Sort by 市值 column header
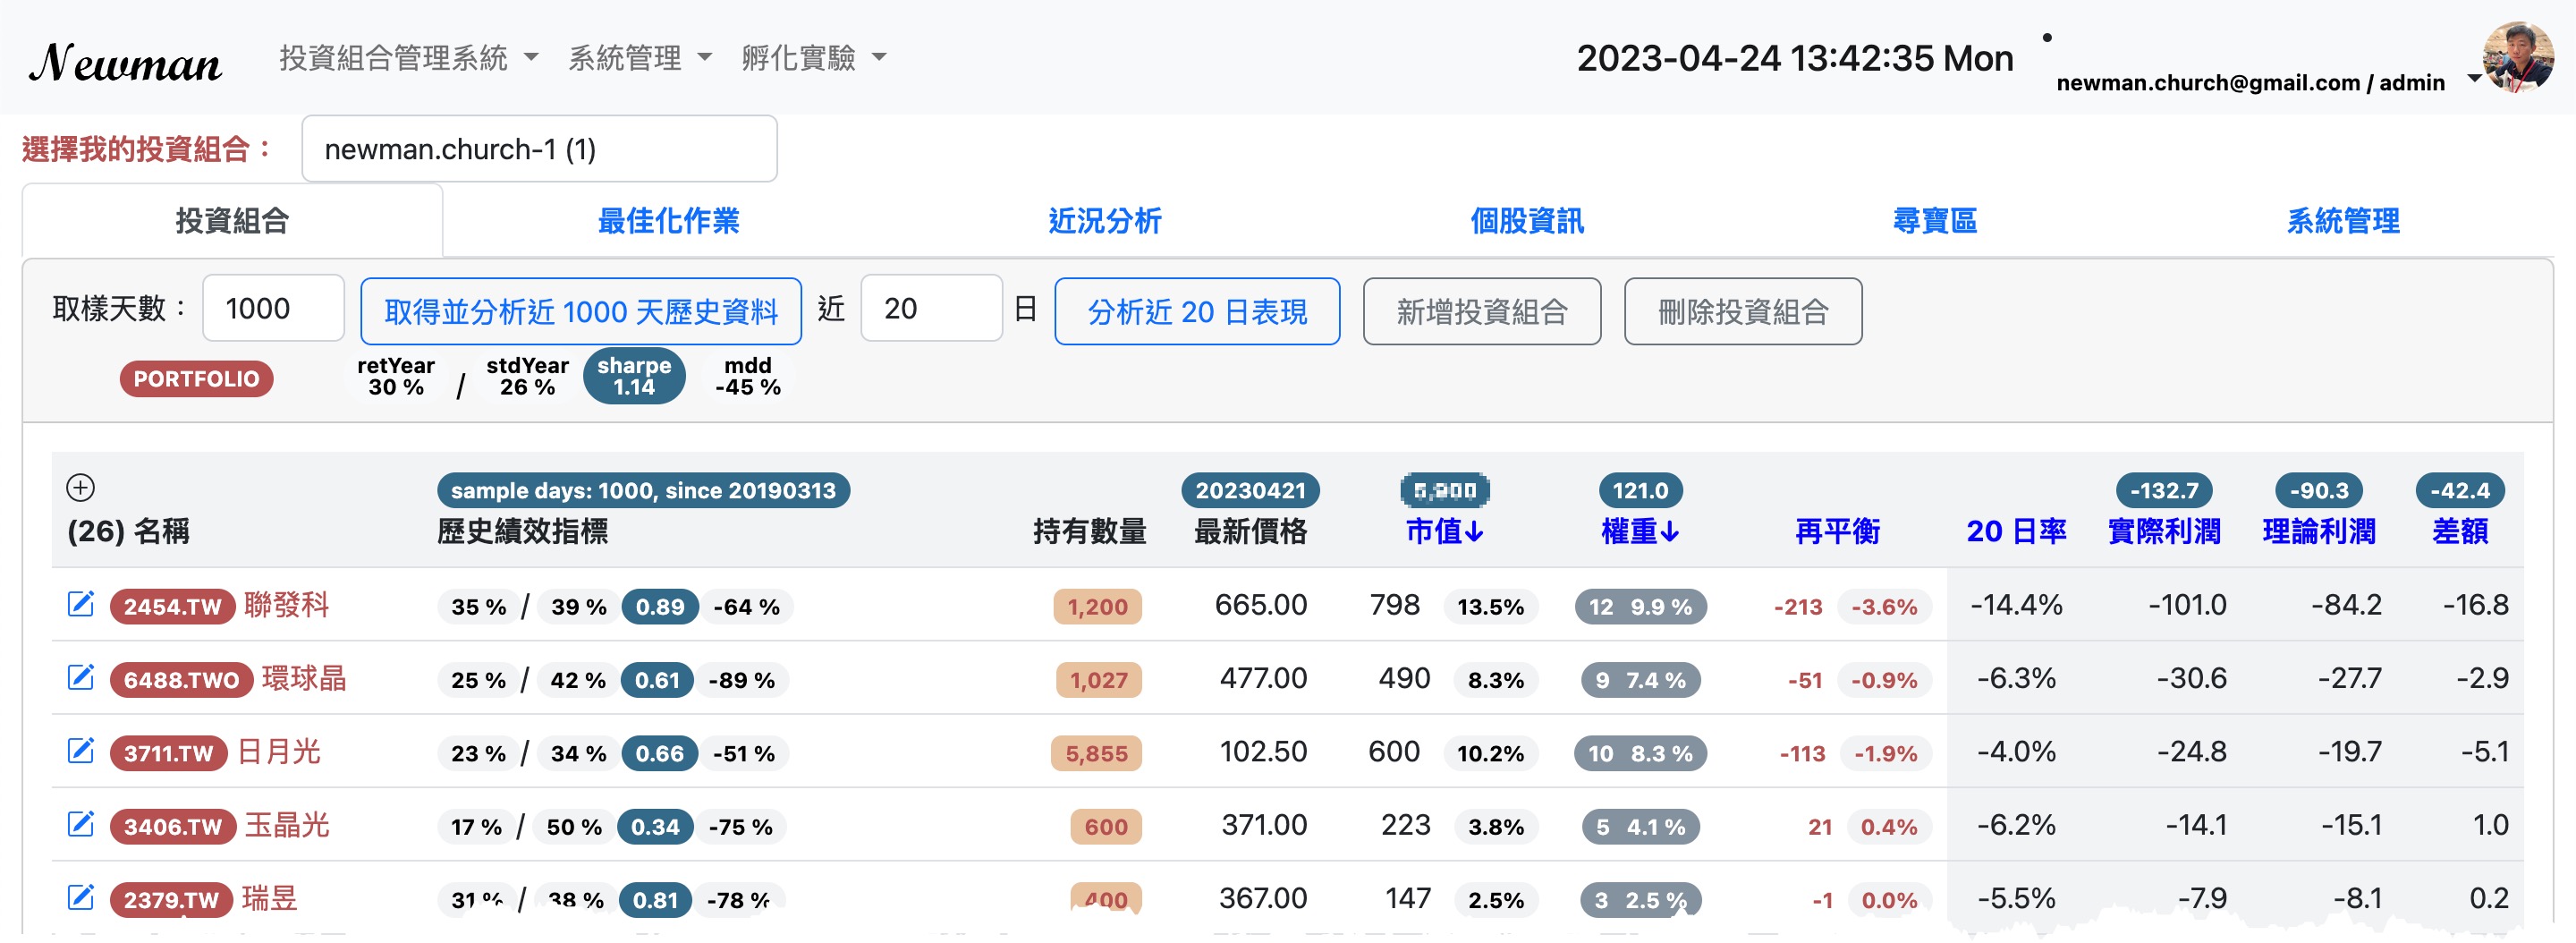This screenshot has width=2576, height=943. pos(1443,531)
